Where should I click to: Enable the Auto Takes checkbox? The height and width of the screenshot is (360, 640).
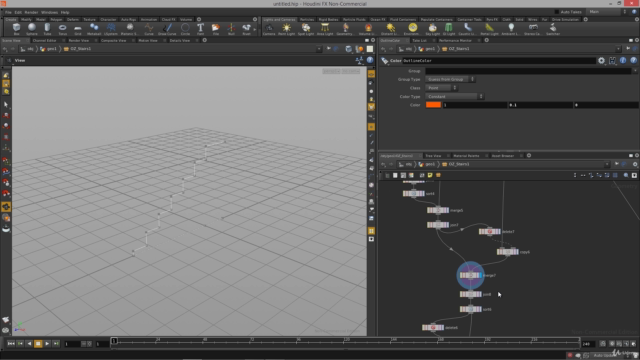[x=557, y=12]
